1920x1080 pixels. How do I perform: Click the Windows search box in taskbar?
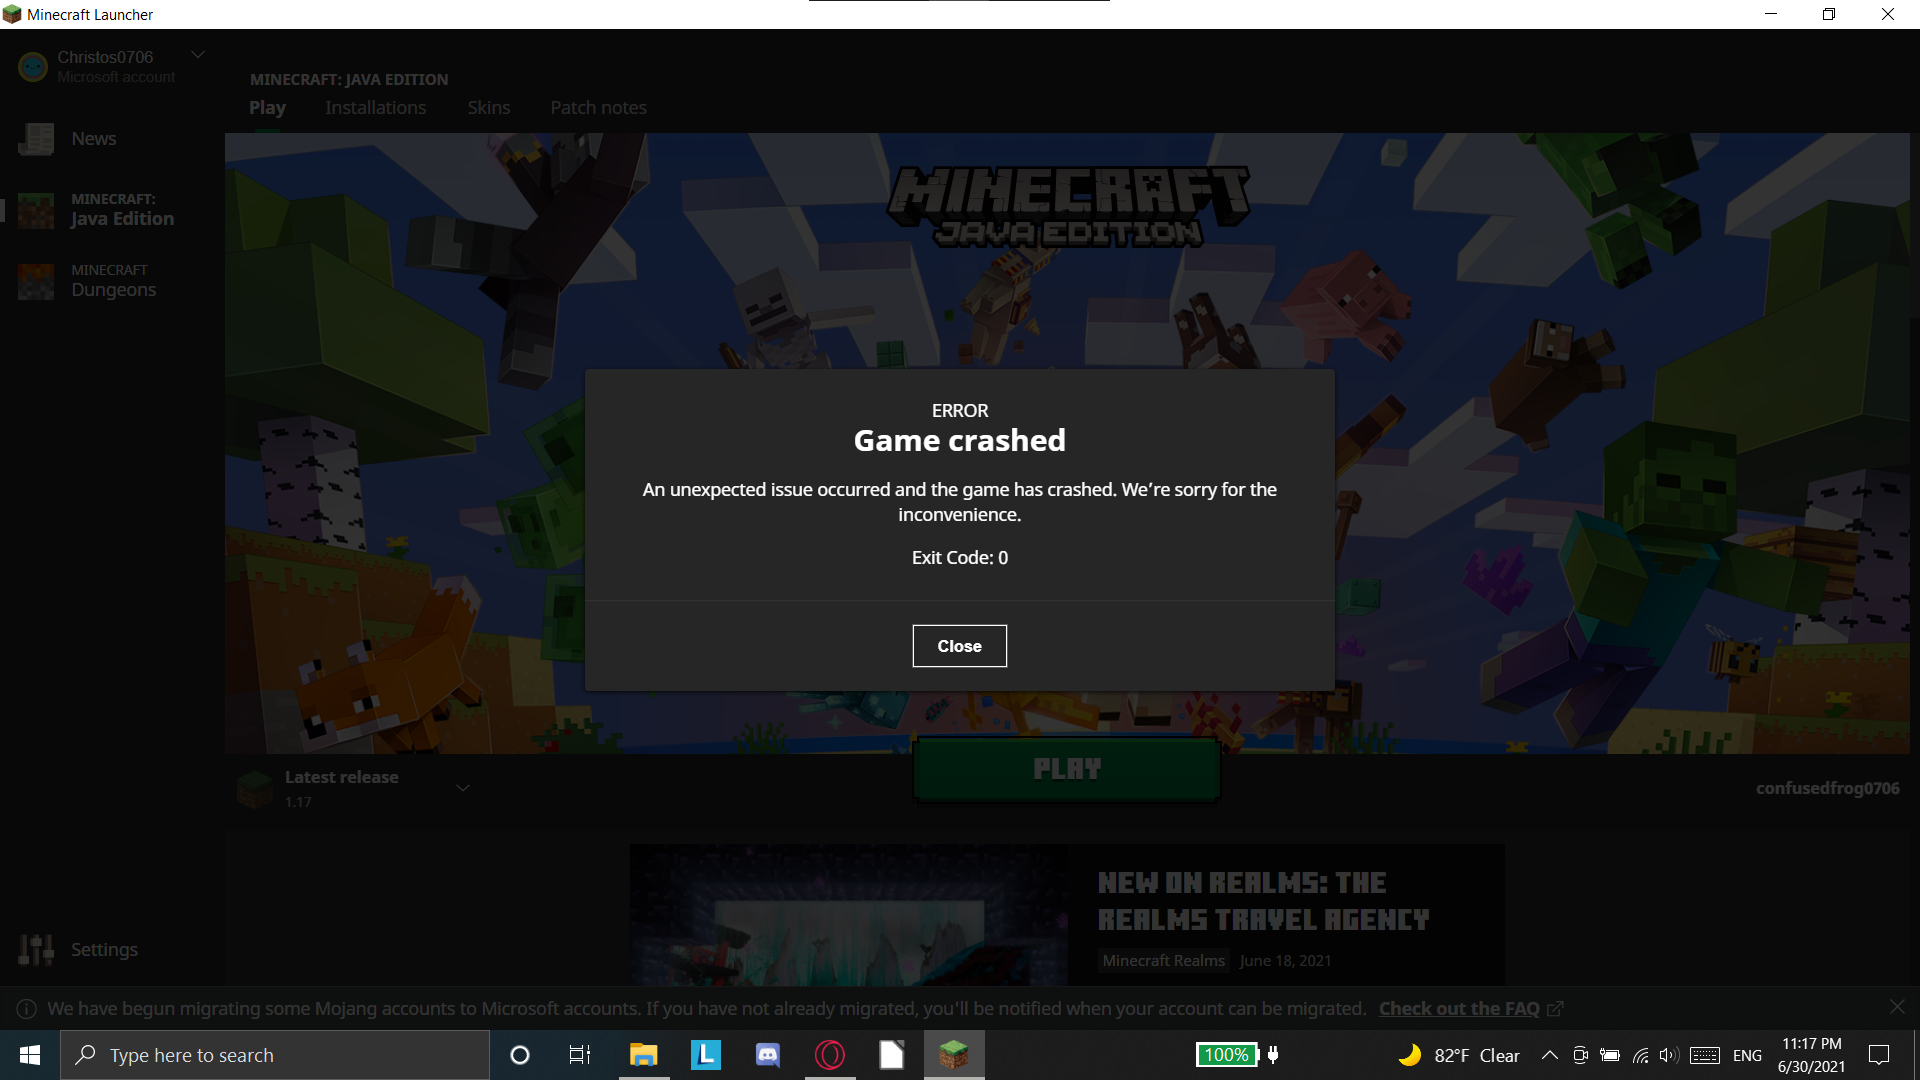coord(275,1055)
